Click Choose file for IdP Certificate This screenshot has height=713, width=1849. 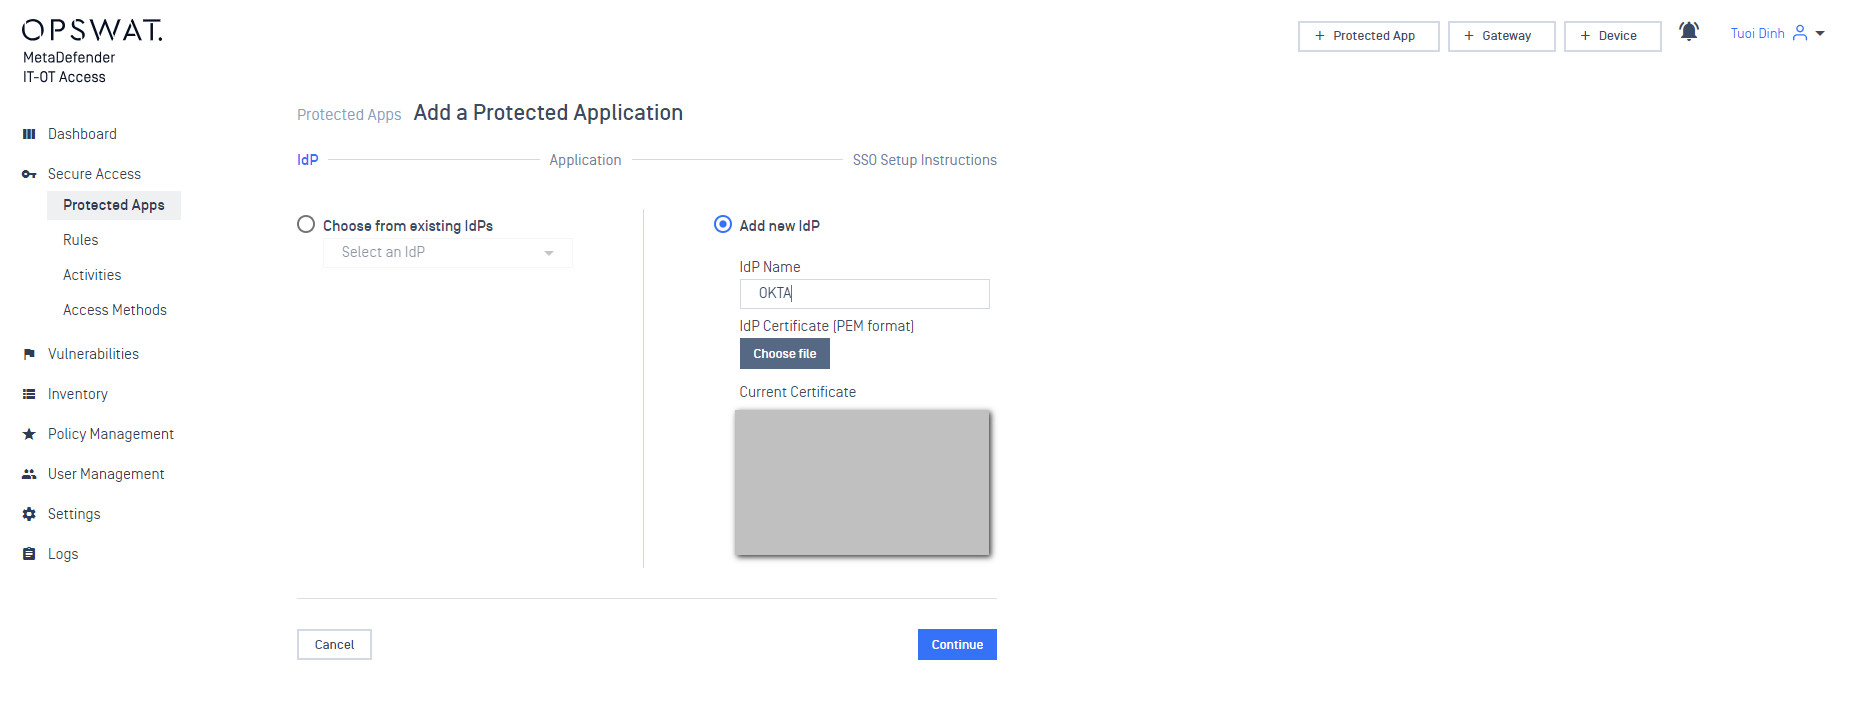784,354
